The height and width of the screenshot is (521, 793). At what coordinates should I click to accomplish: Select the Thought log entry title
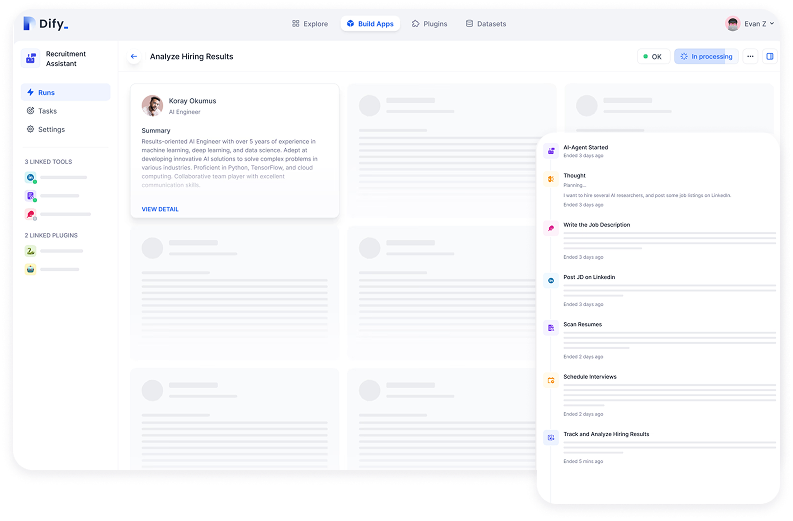pyautogui.click(x=575, y=176)
